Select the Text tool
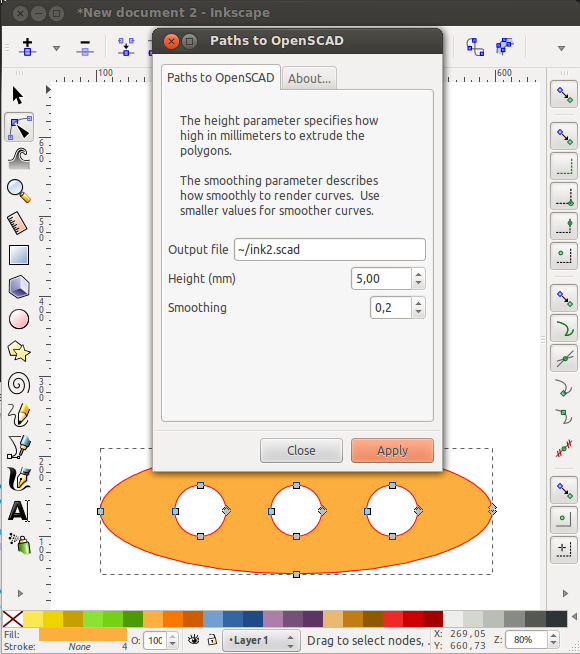This screenshot has height=654, width=580. click(19, 511)
